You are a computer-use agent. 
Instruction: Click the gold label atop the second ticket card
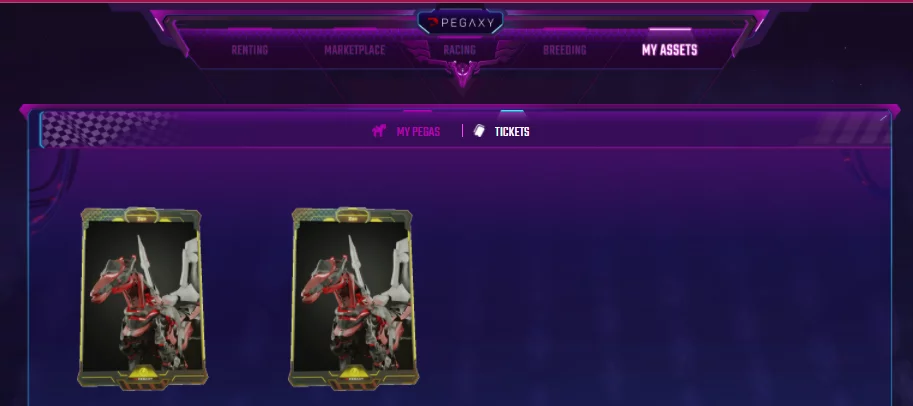(x=352, y=218)
